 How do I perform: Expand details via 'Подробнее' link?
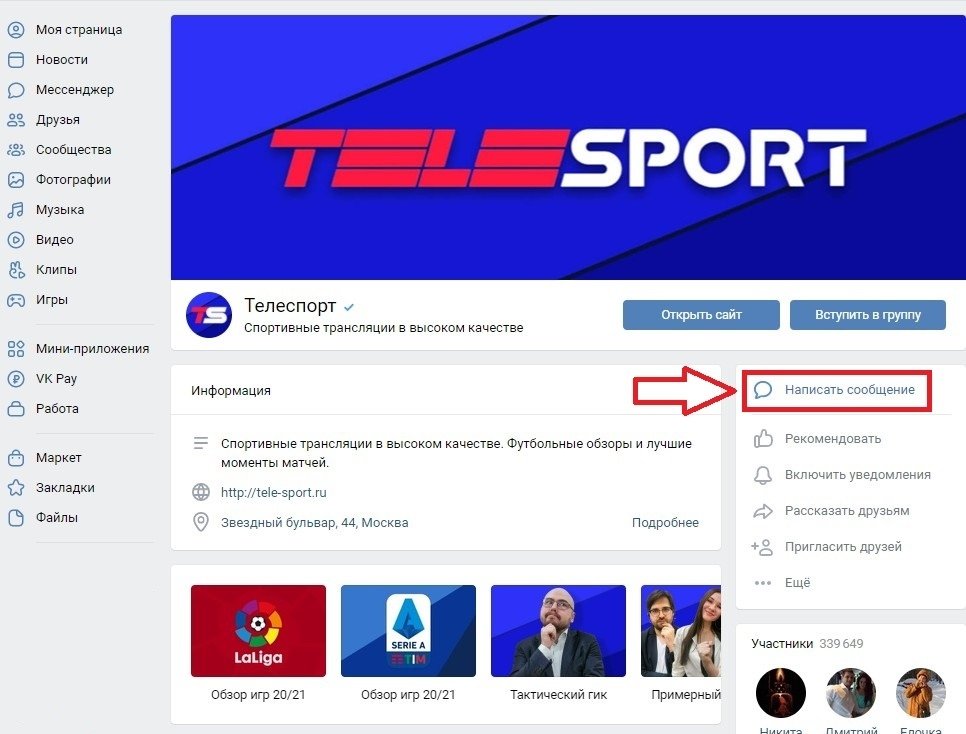pos(665,523)
